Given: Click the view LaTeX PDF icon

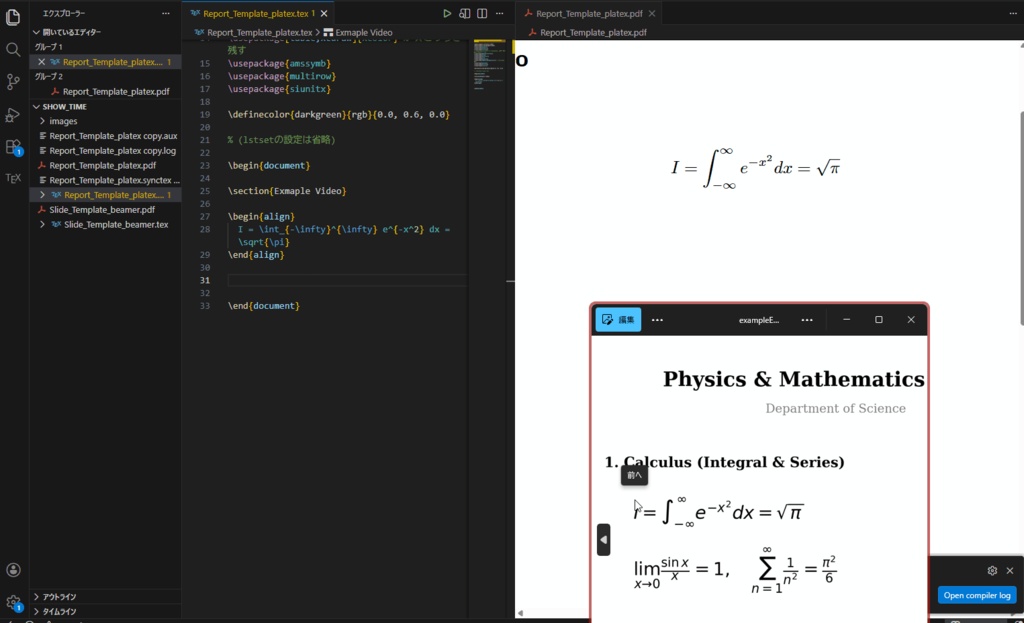Looking at the screenshot, I should 464,13.
